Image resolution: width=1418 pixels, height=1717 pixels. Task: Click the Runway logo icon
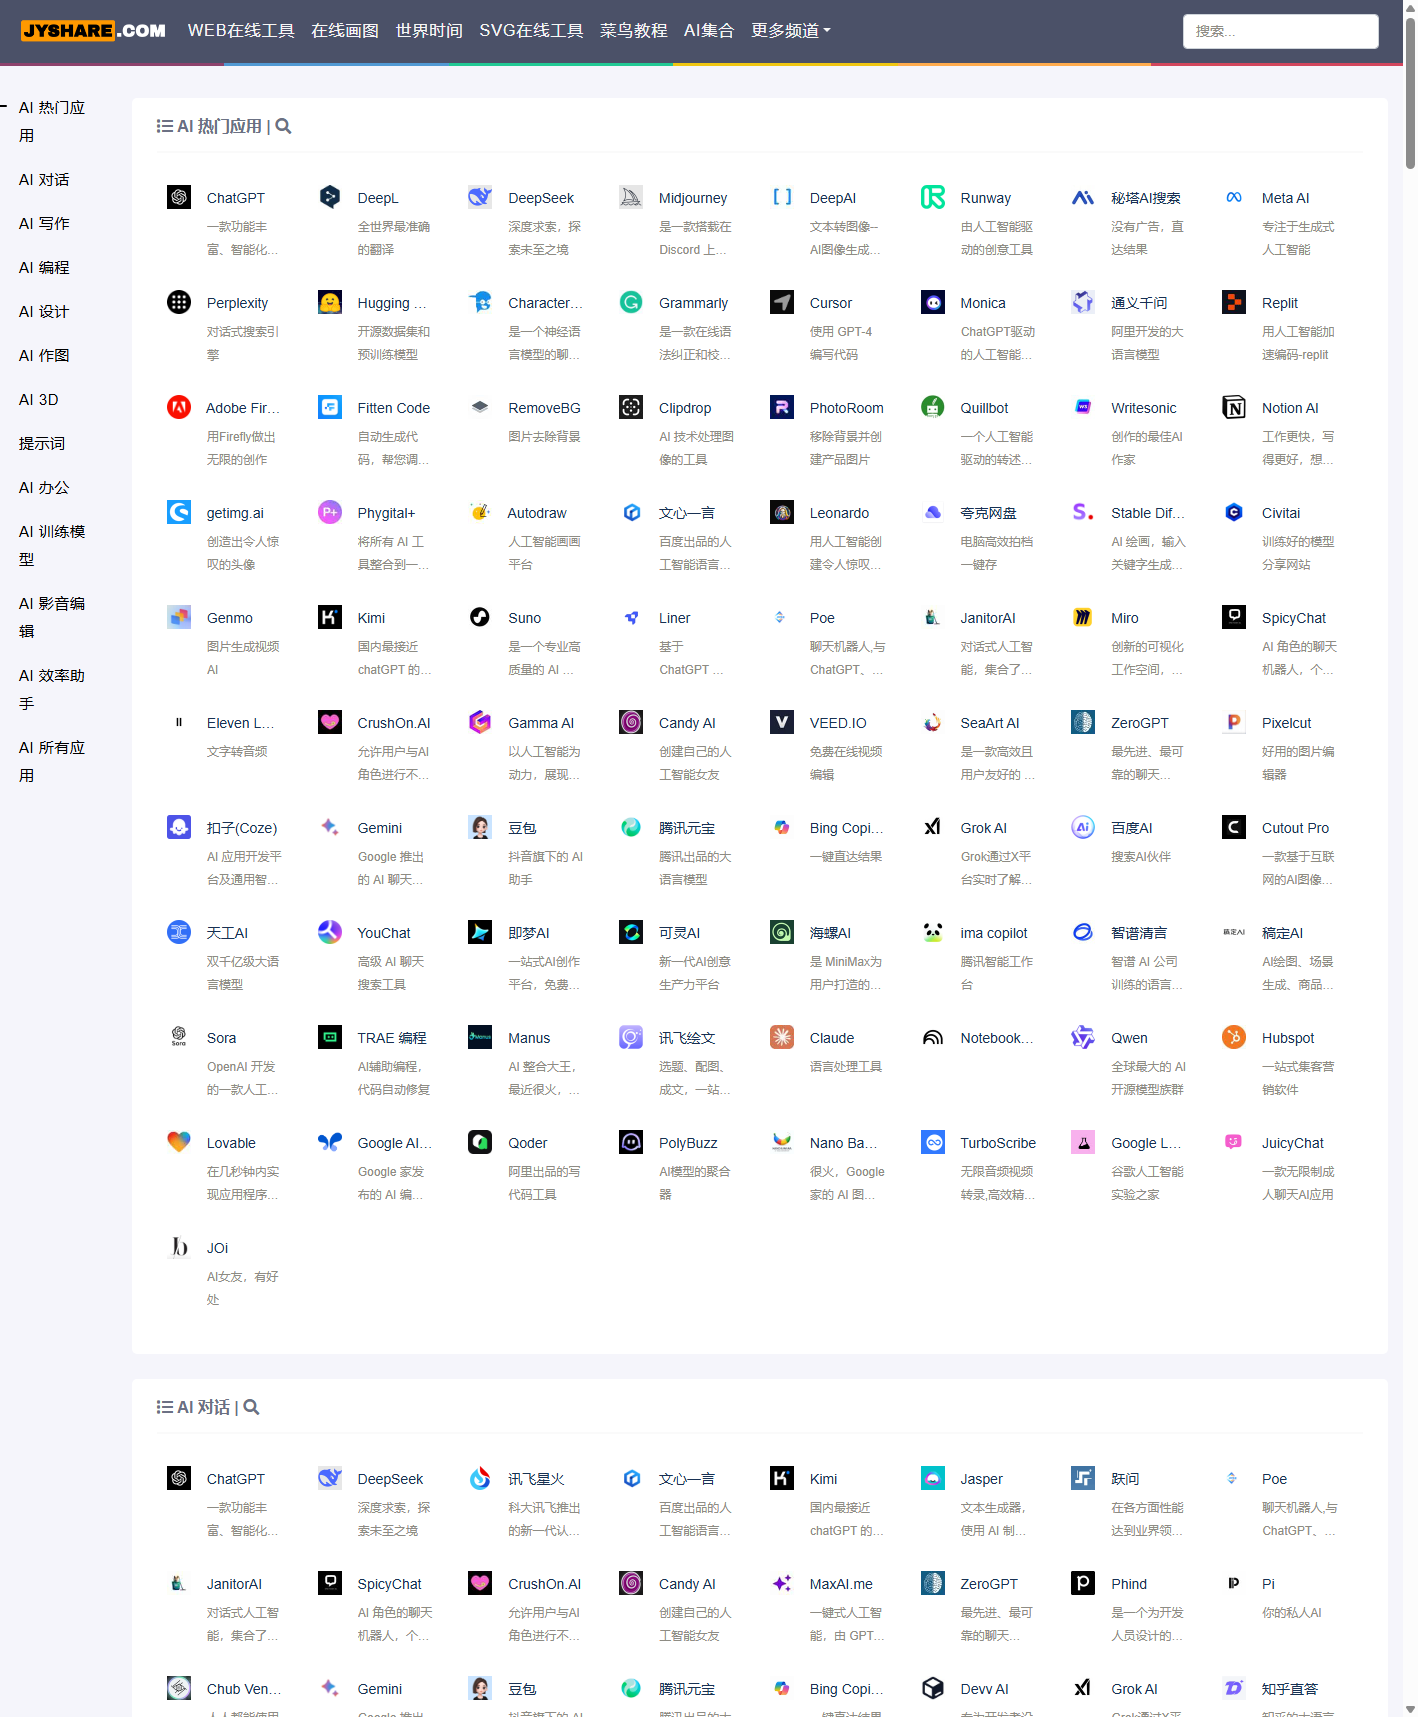click(x=933, y=197)
